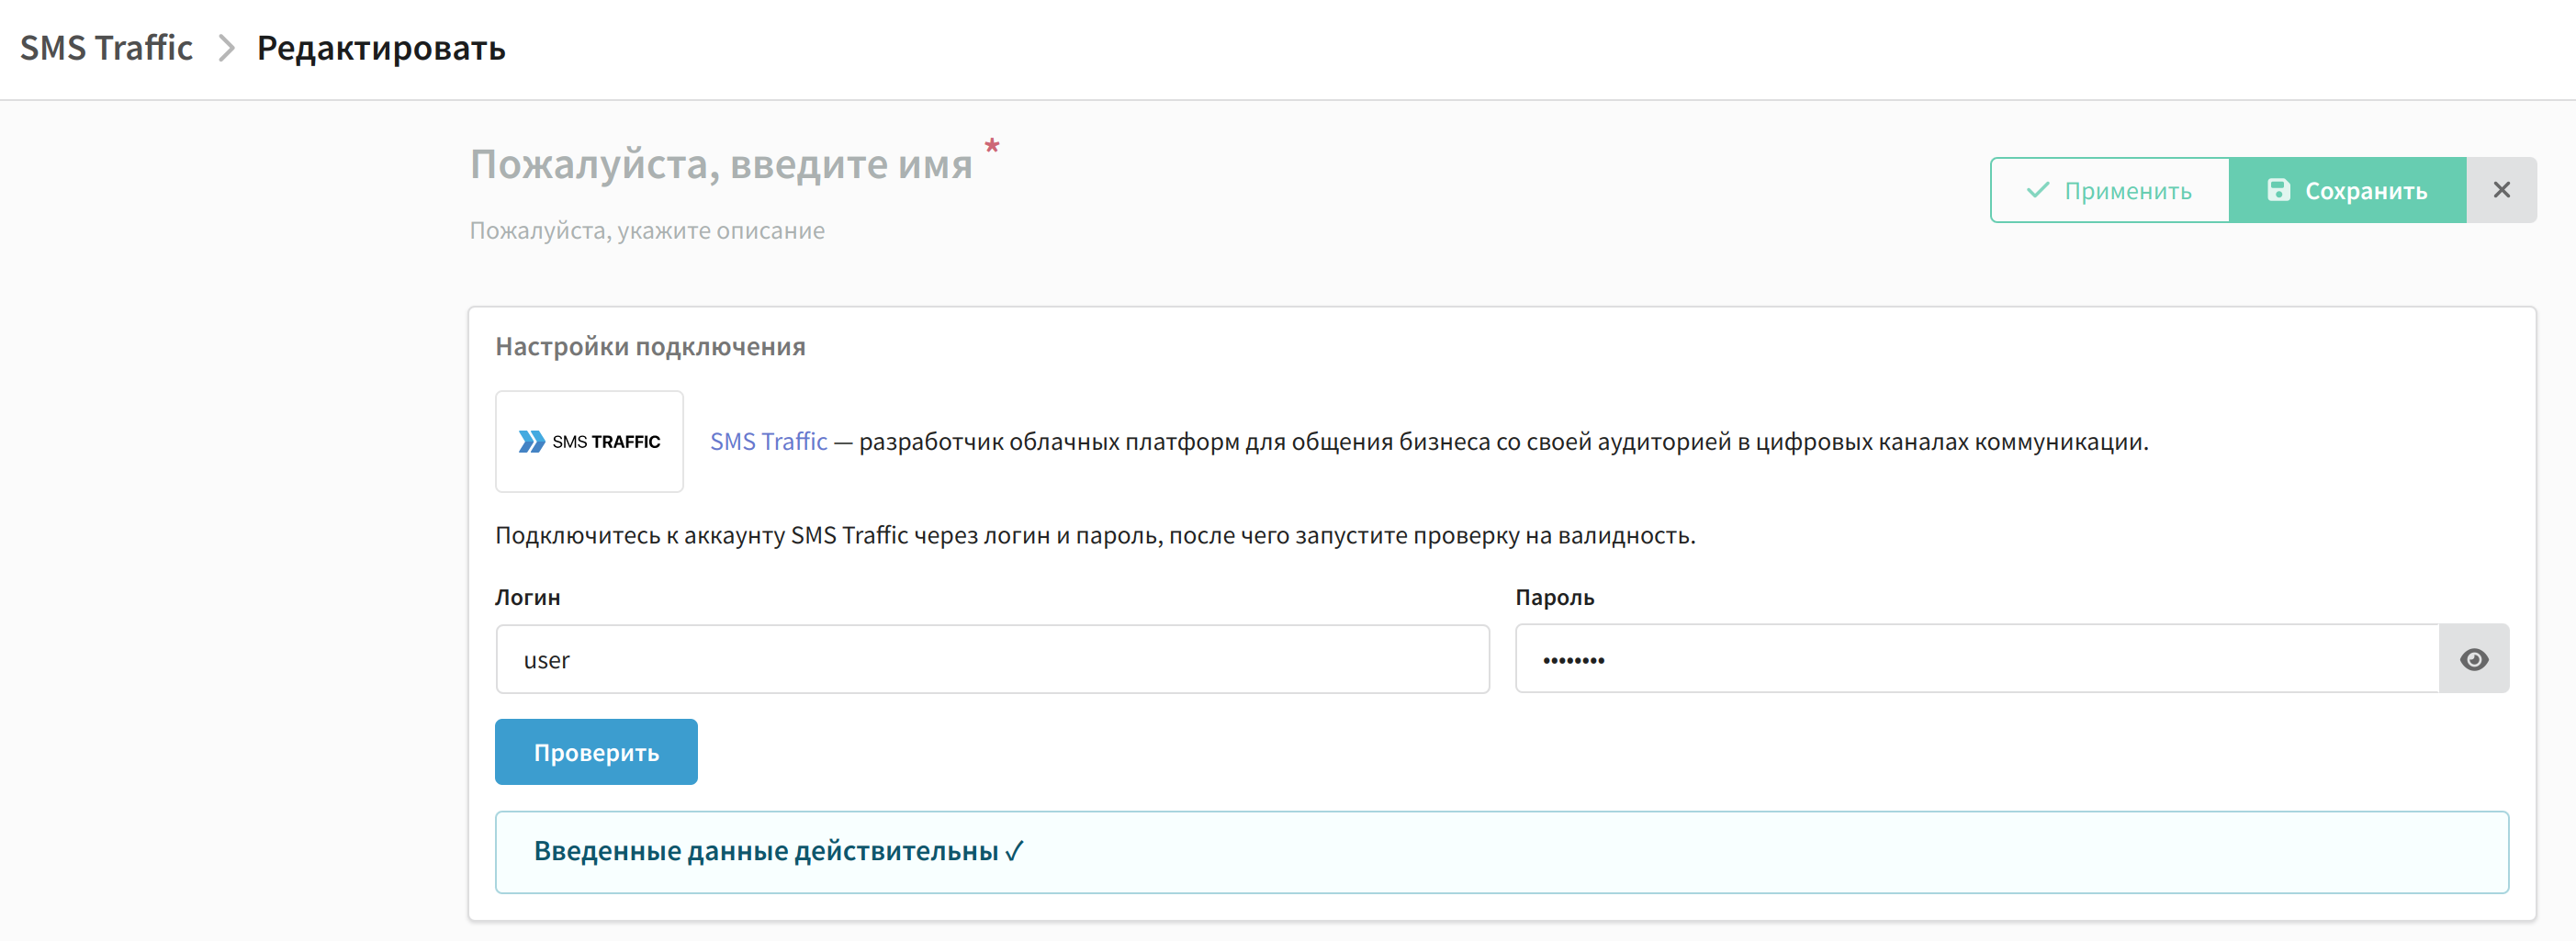Open the SMS Traffic hyperlink
Image resolution: width=2576 pixels, height=941 pixels.
point(768,441)
